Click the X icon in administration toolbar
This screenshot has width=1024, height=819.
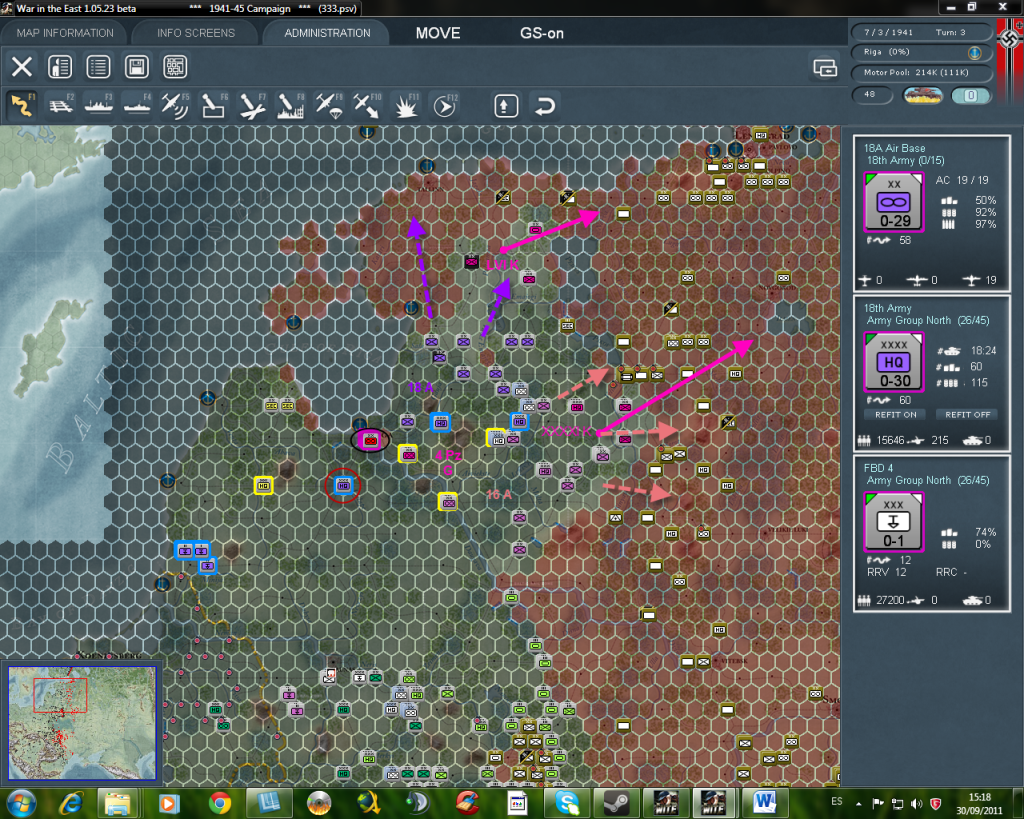tap(22, 67)
